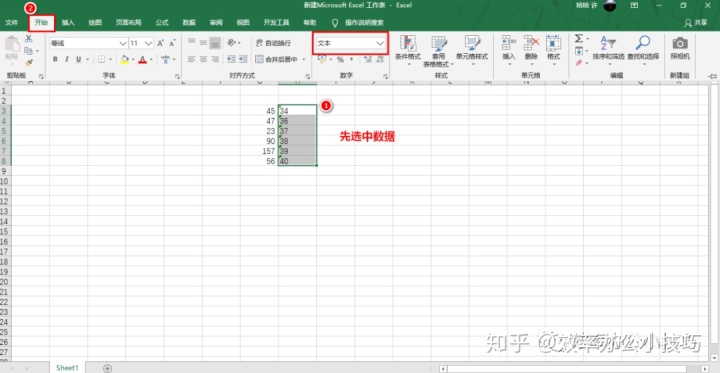This screenshot has width=720, height=373.
Task: Open the 文件 (File) menu
Action: (x=11, y=23)
